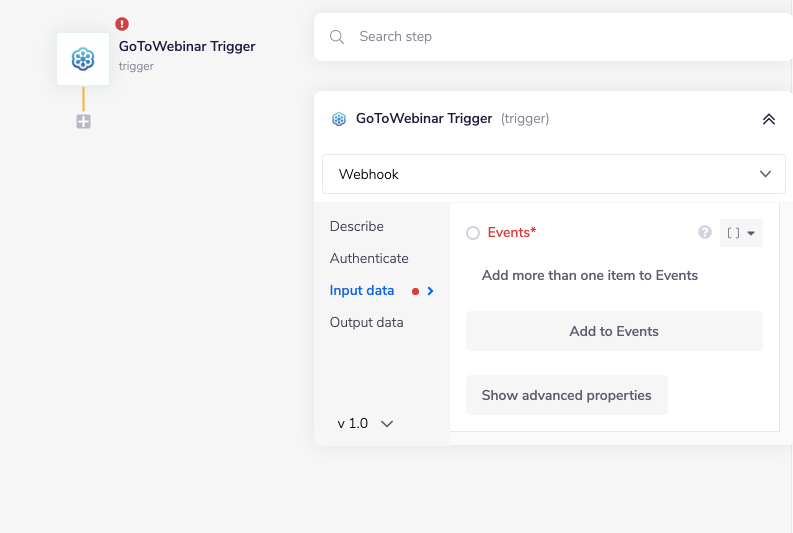Open the help tooltip icon next to Events

click(x=705, y=233)
